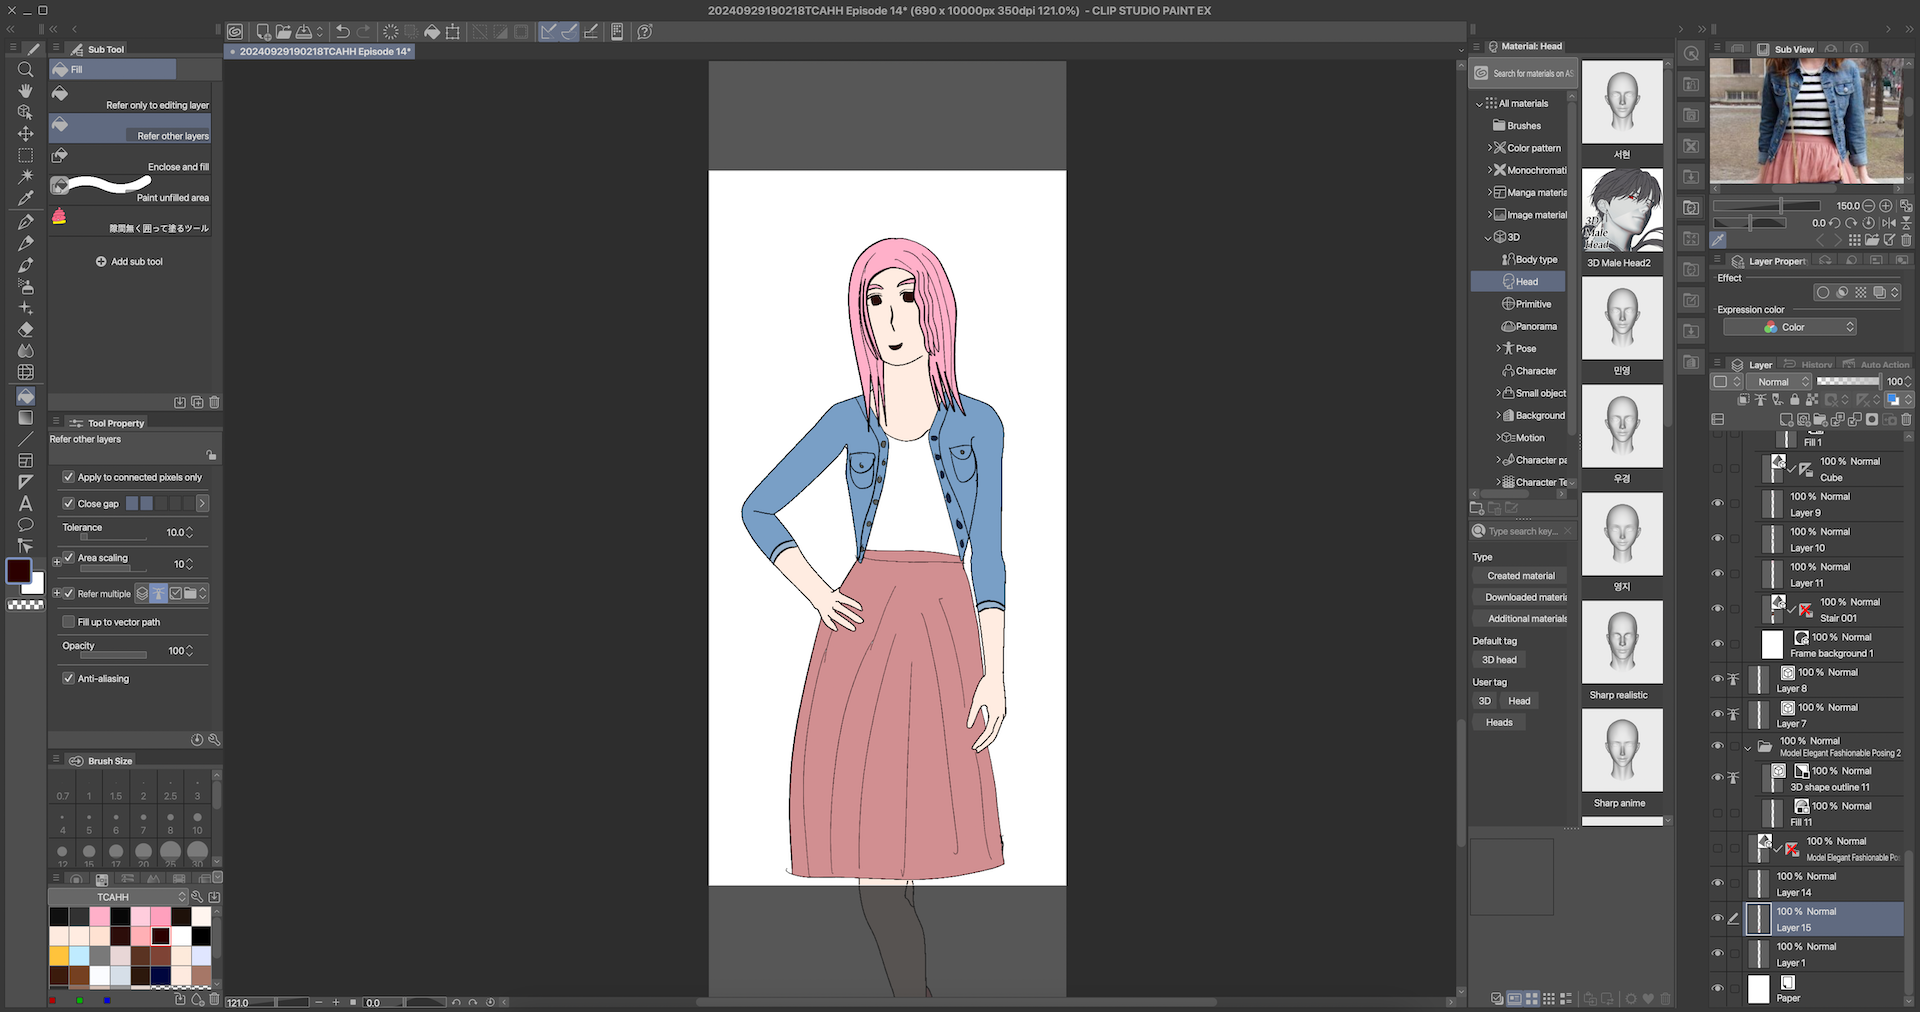Pick the Auto select wand tool
This screenshot has height=1012, width=1920.
25,177
